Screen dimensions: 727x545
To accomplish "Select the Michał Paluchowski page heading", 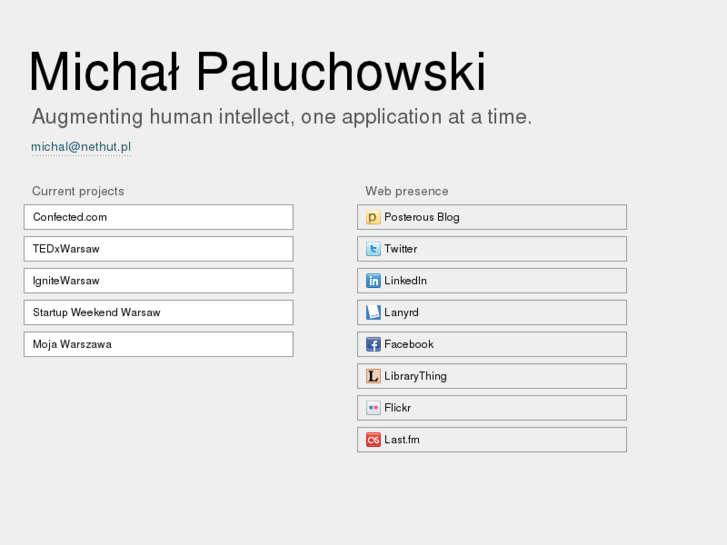I will coord(258,72).
